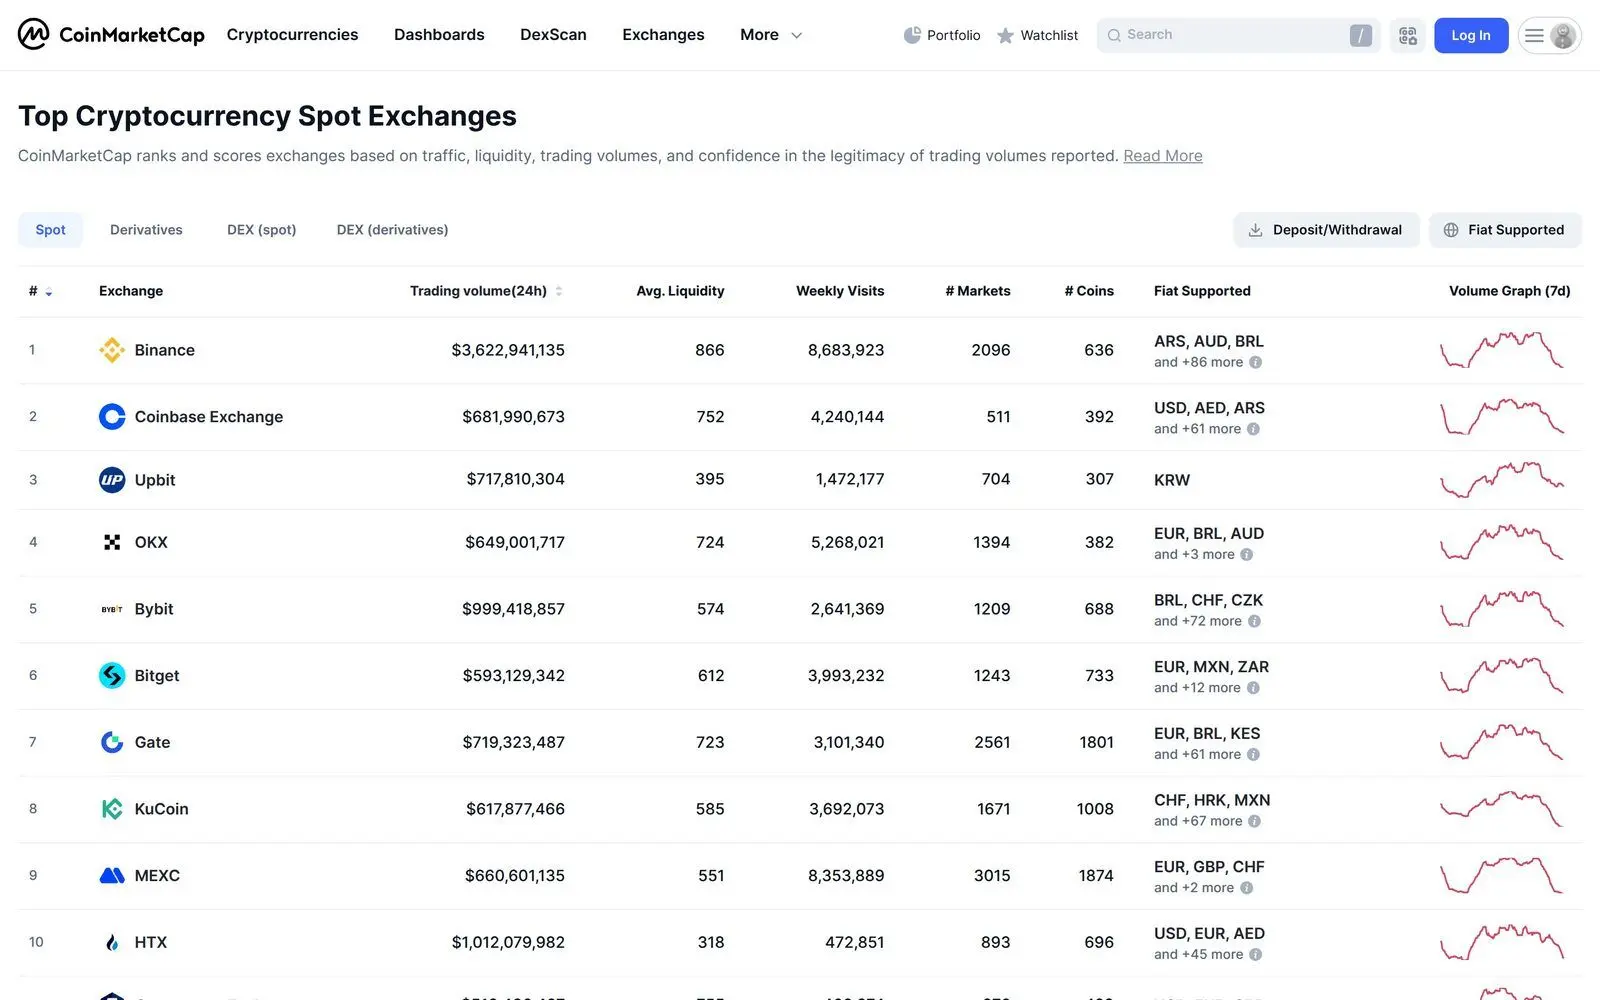This screenshot has width=1600, height=1000.
Task: Click info icon beside Coinbase's +61 more
Action: tap(1253, 429)
